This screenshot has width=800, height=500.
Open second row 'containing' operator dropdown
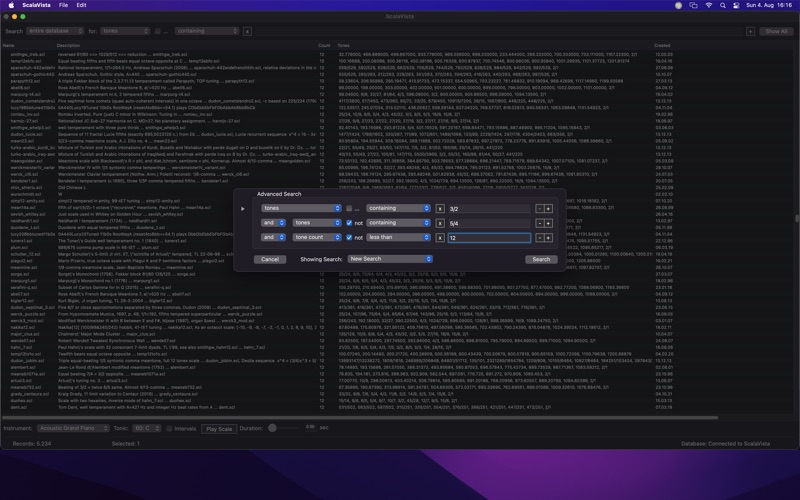pos(398,223)
